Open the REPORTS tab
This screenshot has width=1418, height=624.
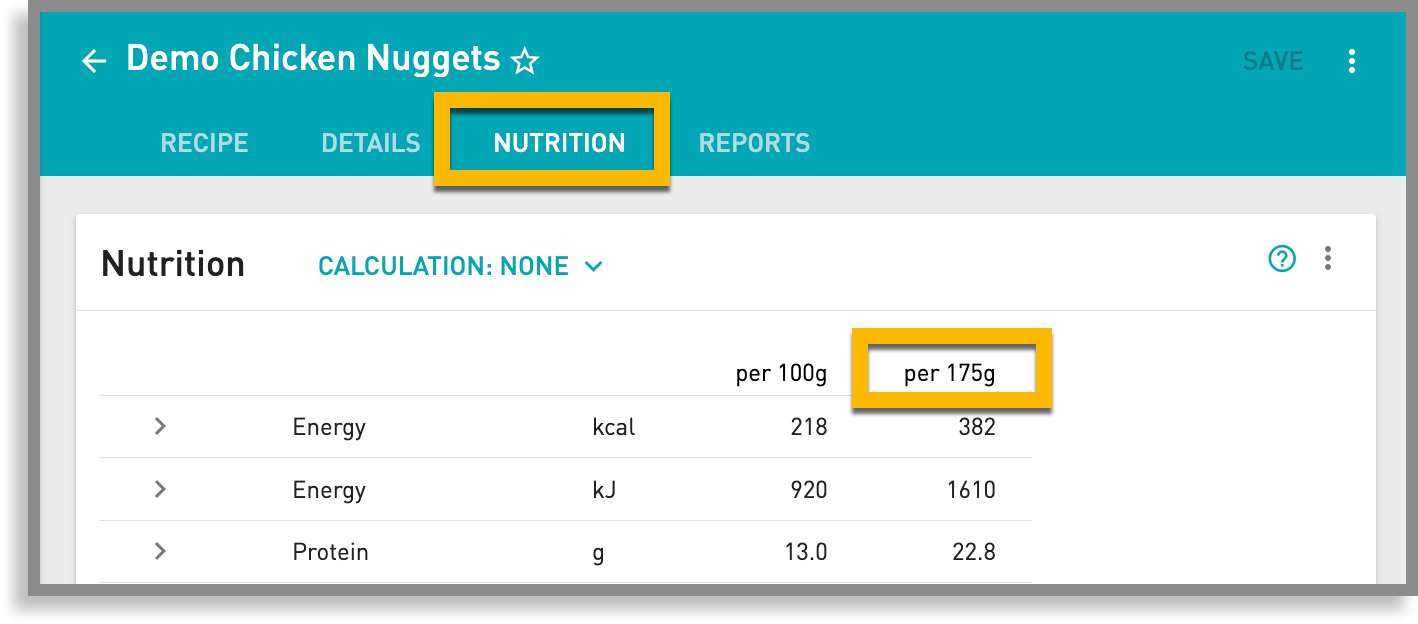click(754, 142)
